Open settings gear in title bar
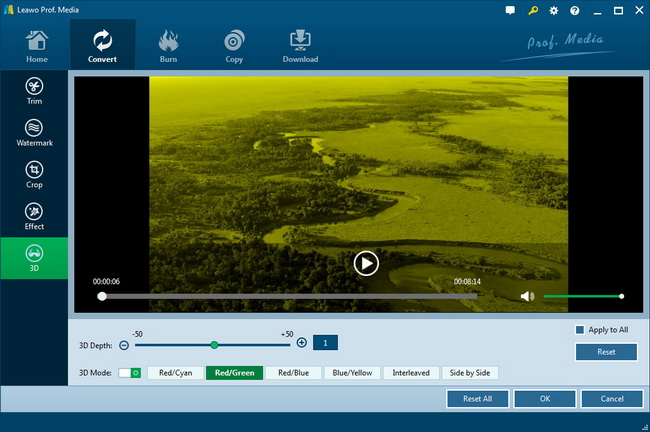 pyautogui.click(x=553, y=10)
